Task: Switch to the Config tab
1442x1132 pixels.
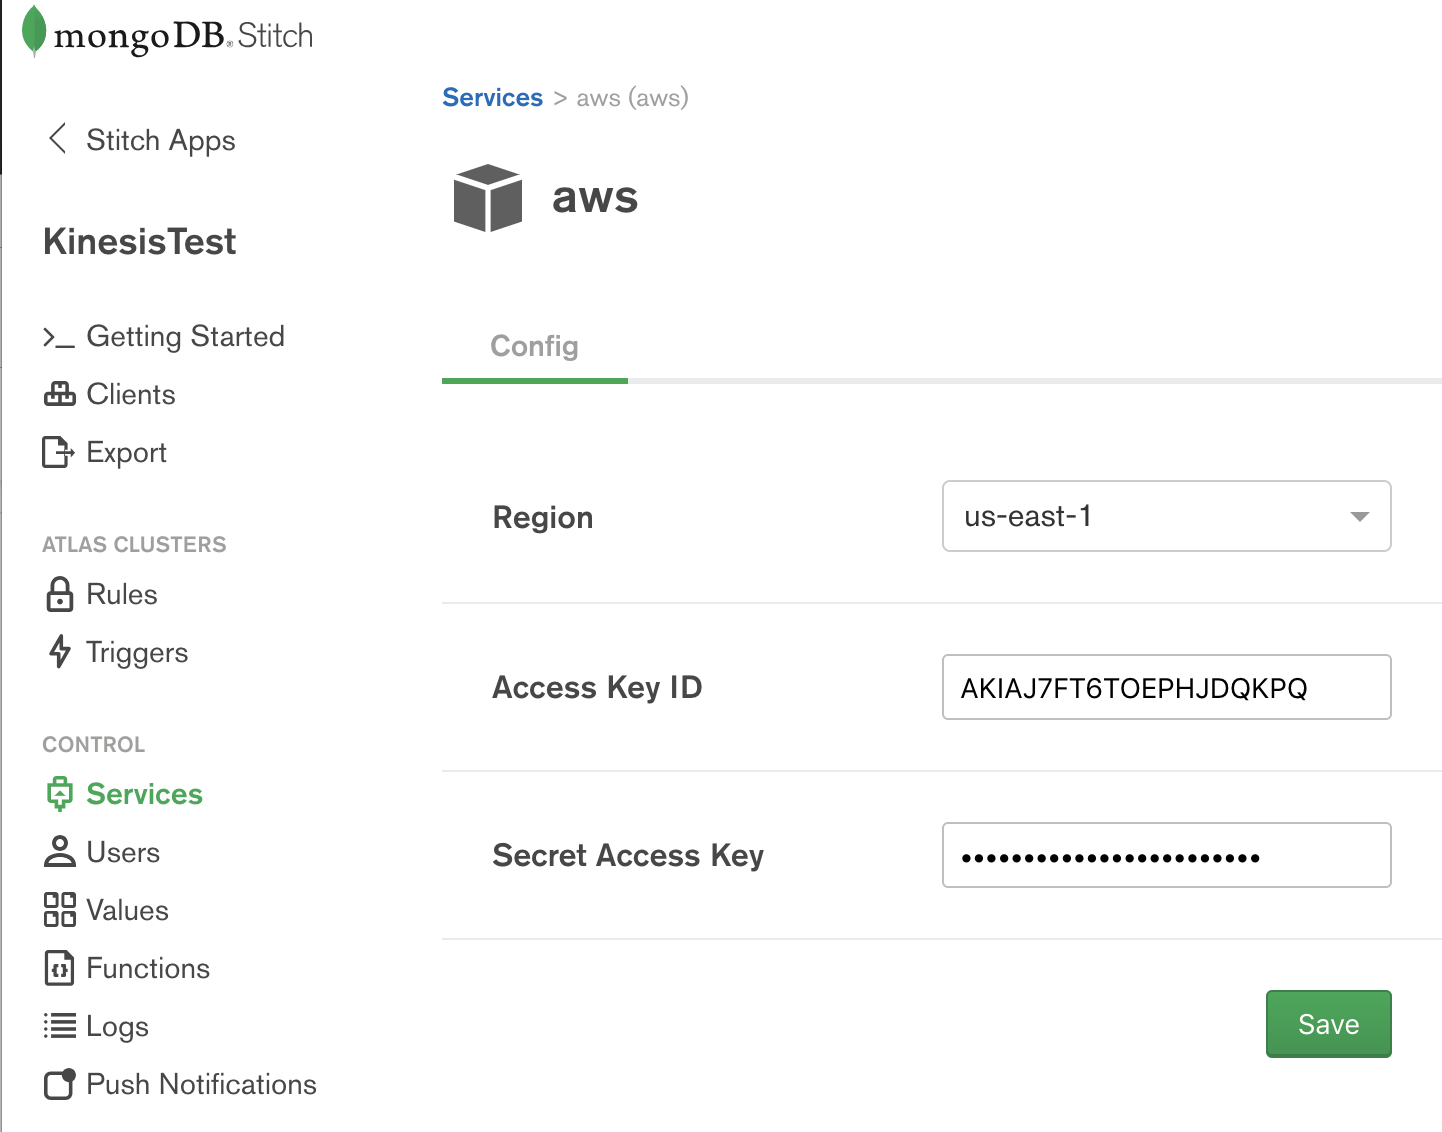Action: click(x=534, y=346)
